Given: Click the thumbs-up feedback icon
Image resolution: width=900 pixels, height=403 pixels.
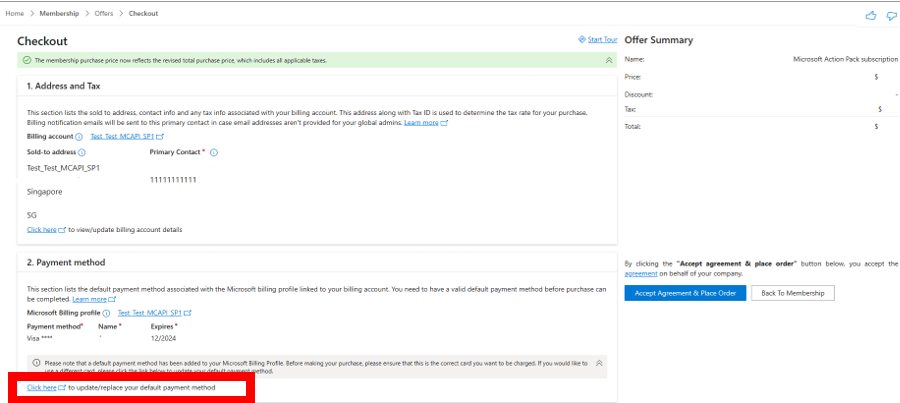Looking at the screenshot, I should pos(870,15).
